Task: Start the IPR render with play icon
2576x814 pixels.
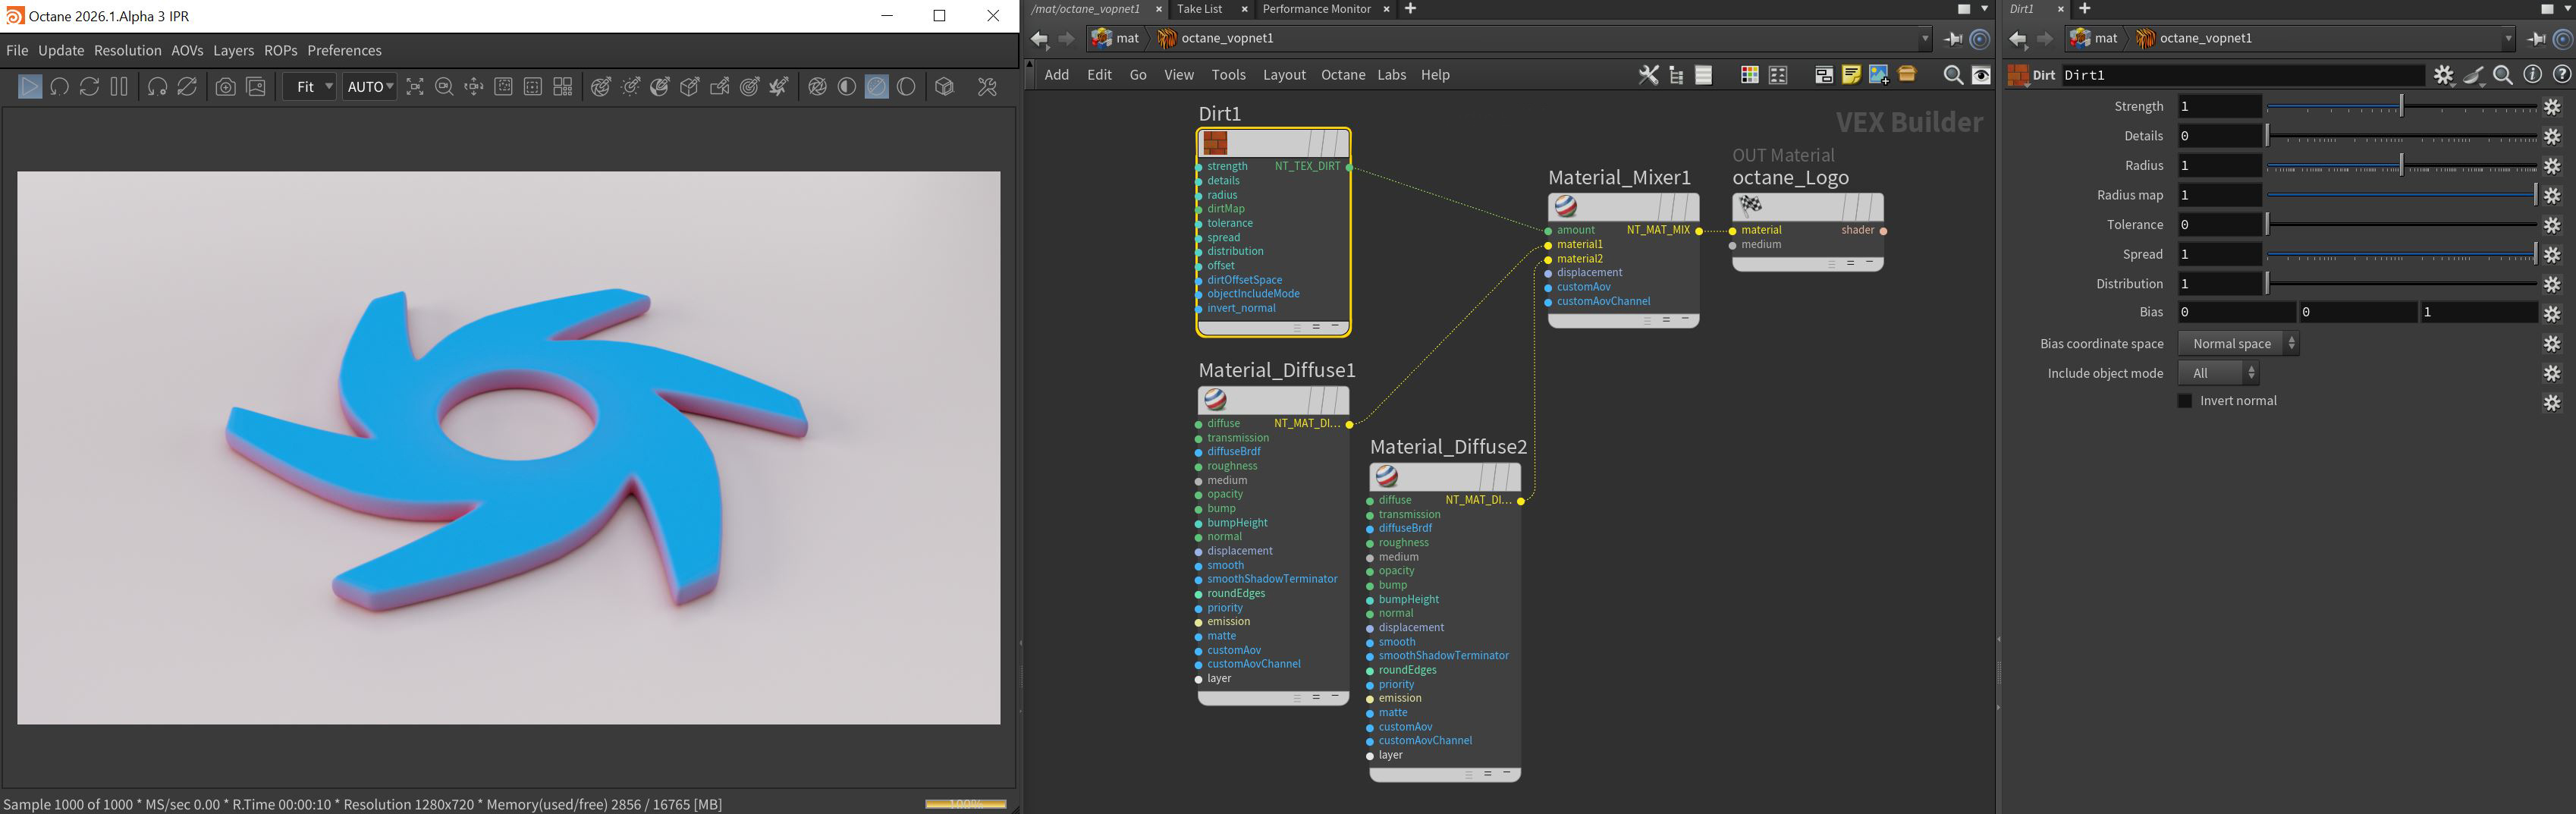Action: (30, 87)
